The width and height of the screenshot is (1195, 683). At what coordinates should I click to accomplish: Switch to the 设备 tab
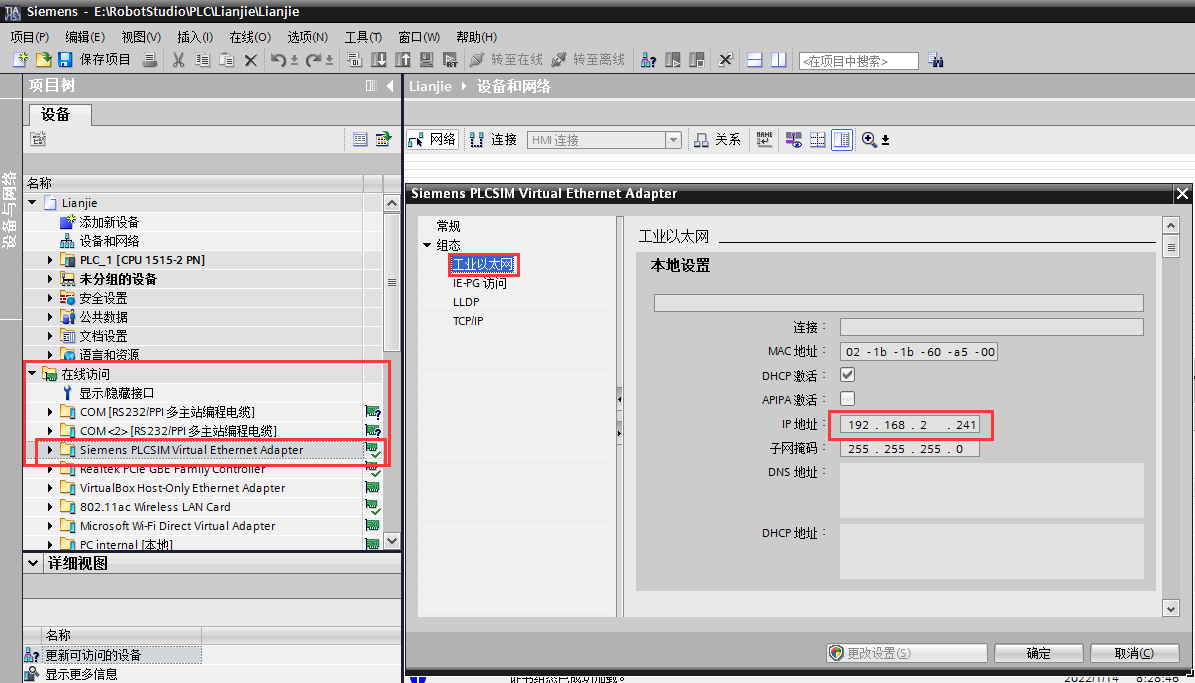58,114
